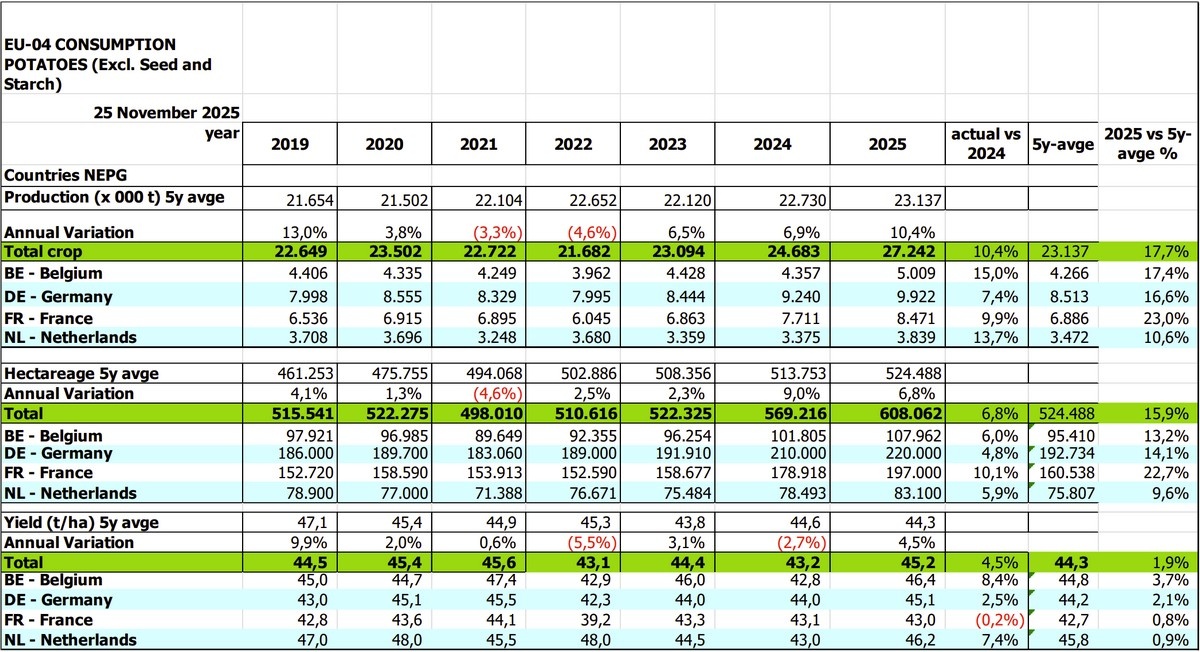Image resolution: width=1200 pixels, height=652 pixels.
Task: Select the "Yield (t/ha) 5y avge" row label
Action: click(120, 522)
